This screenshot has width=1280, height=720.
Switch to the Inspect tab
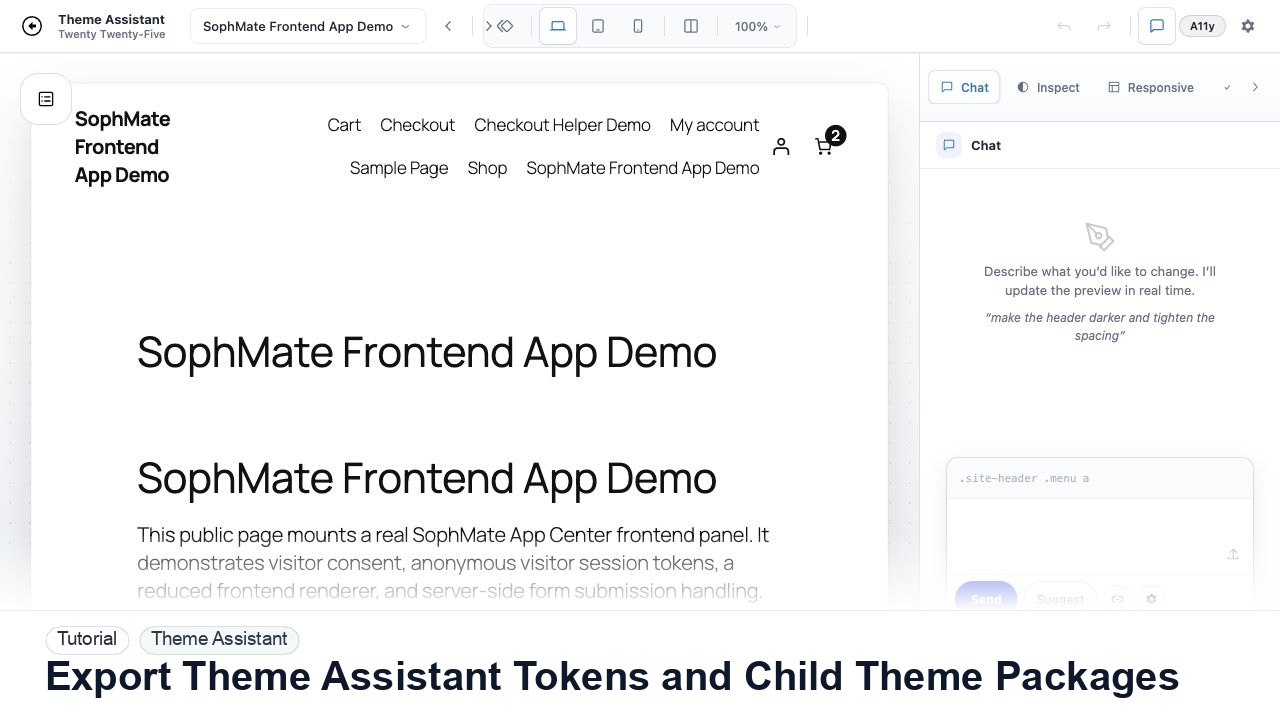click(x=1048, y=87)
